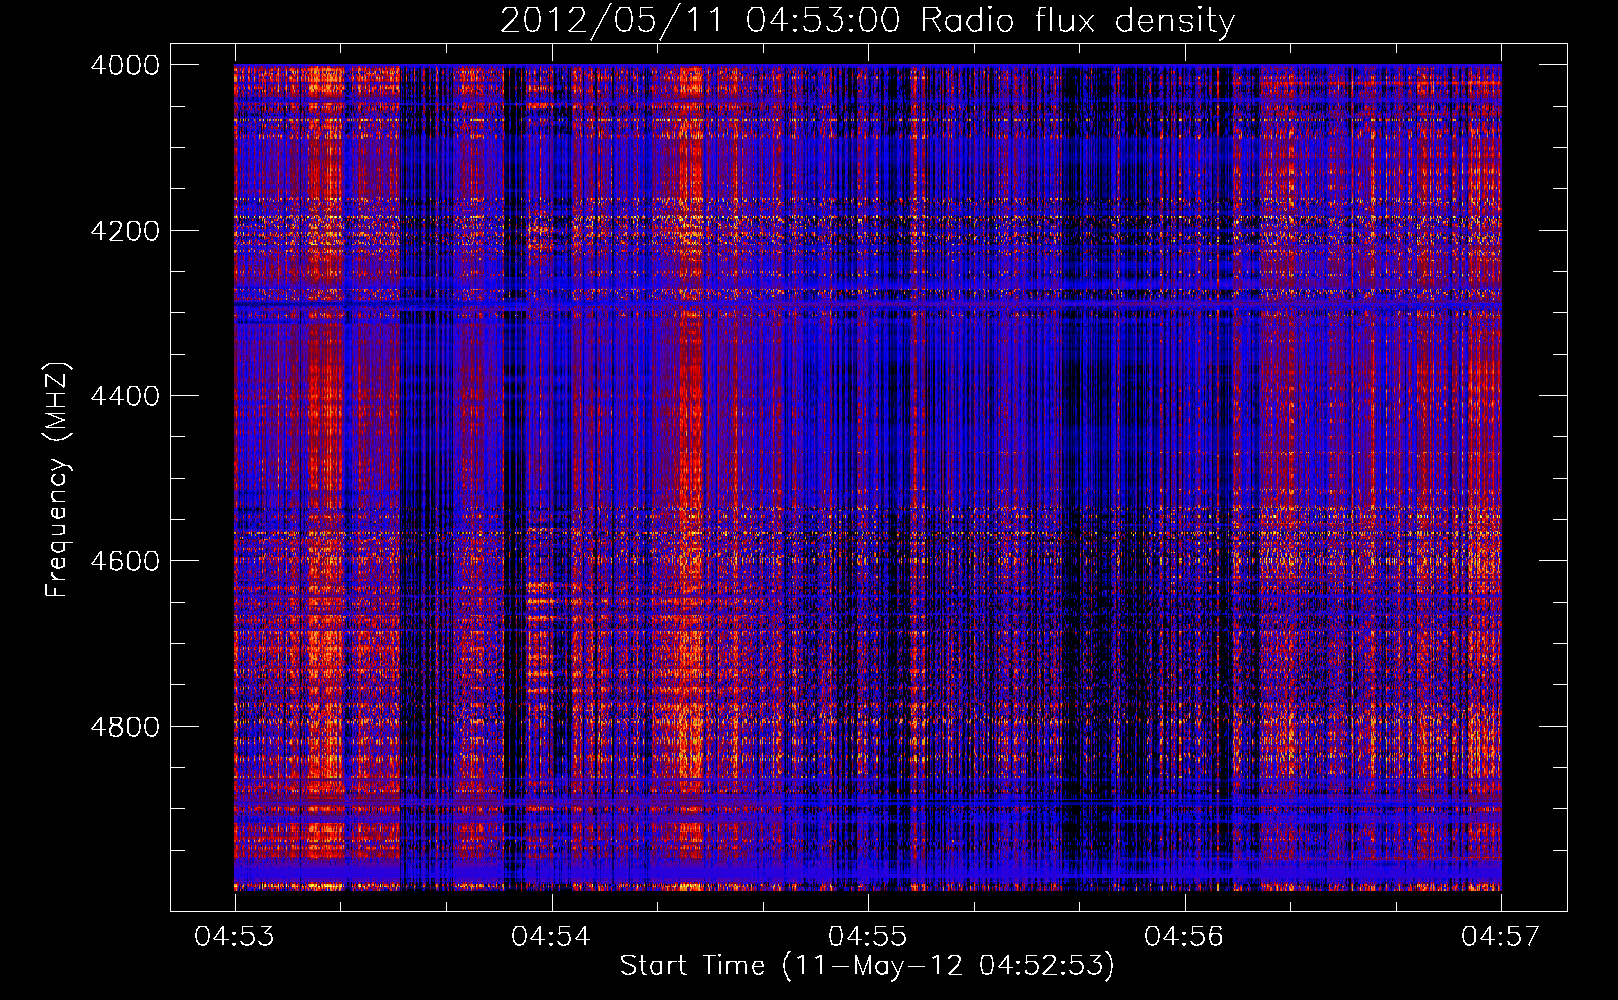Click the '4600' frequency axis label

pos(125,561)
